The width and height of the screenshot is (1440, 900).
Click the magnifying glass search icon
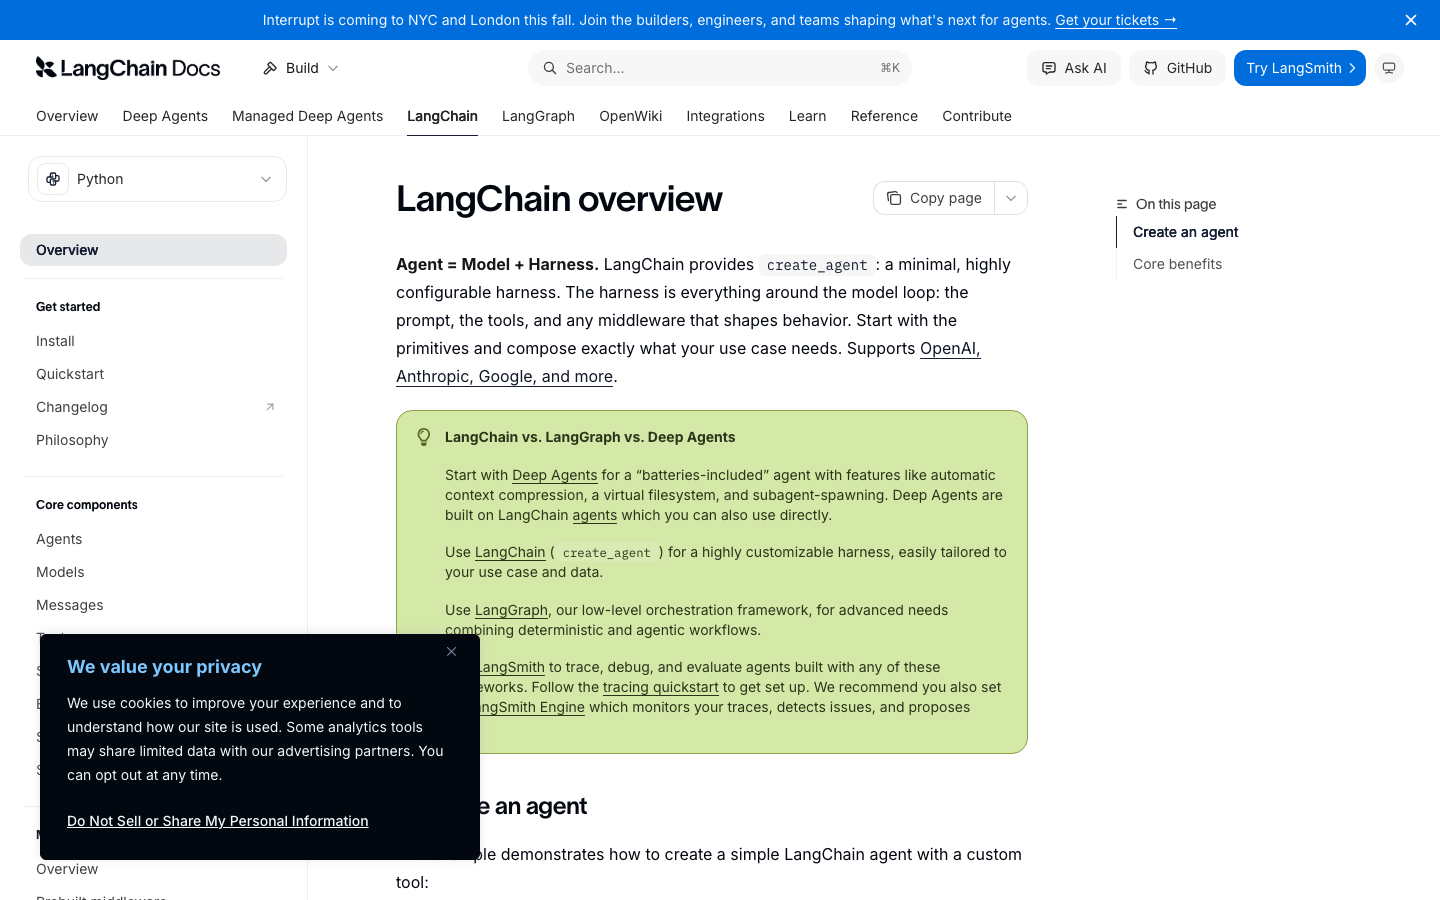[549, 68]
